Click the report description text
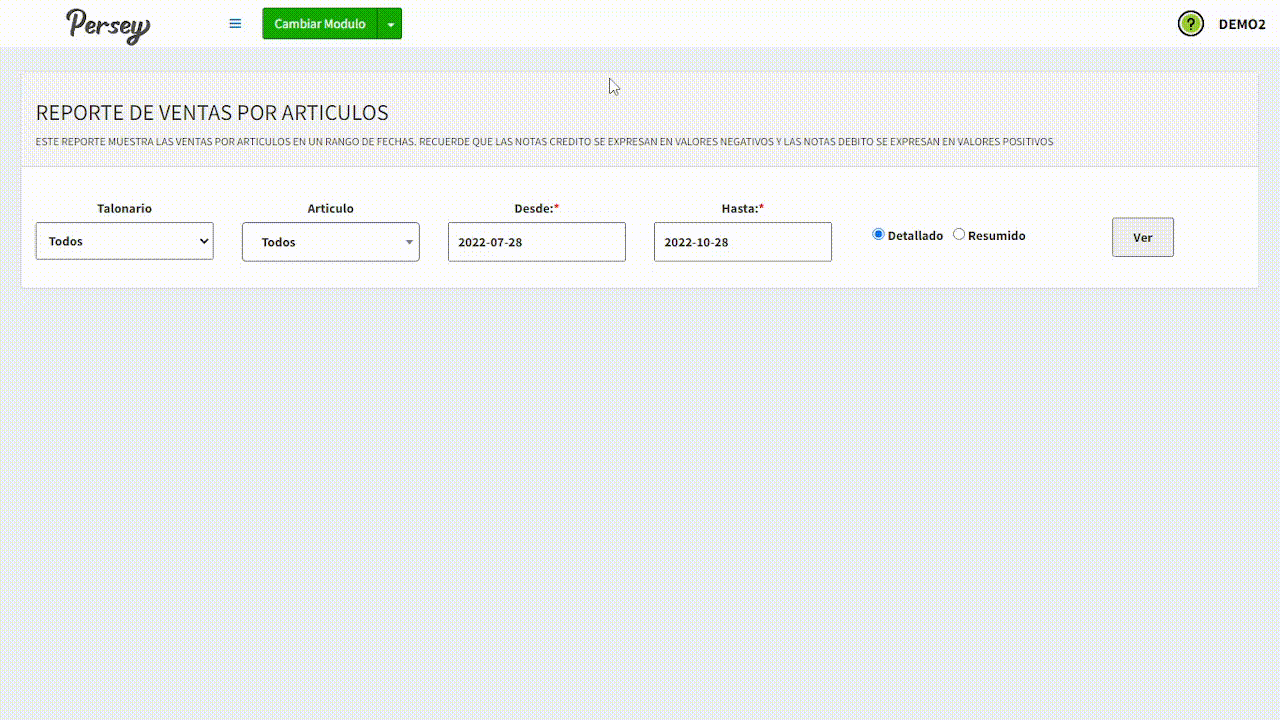 [544, 142]
